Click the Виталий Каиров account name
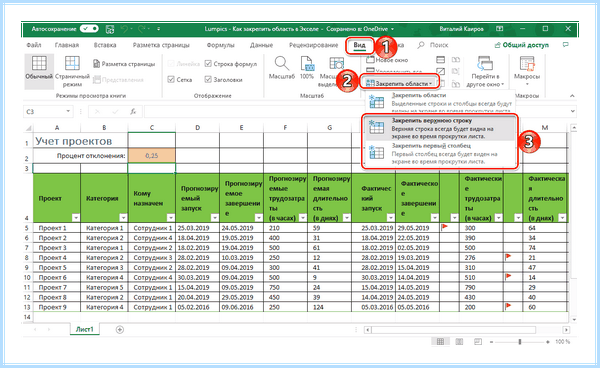Image resolution: width=600 pixels, height=368 pixels. (x=461, y=29)
